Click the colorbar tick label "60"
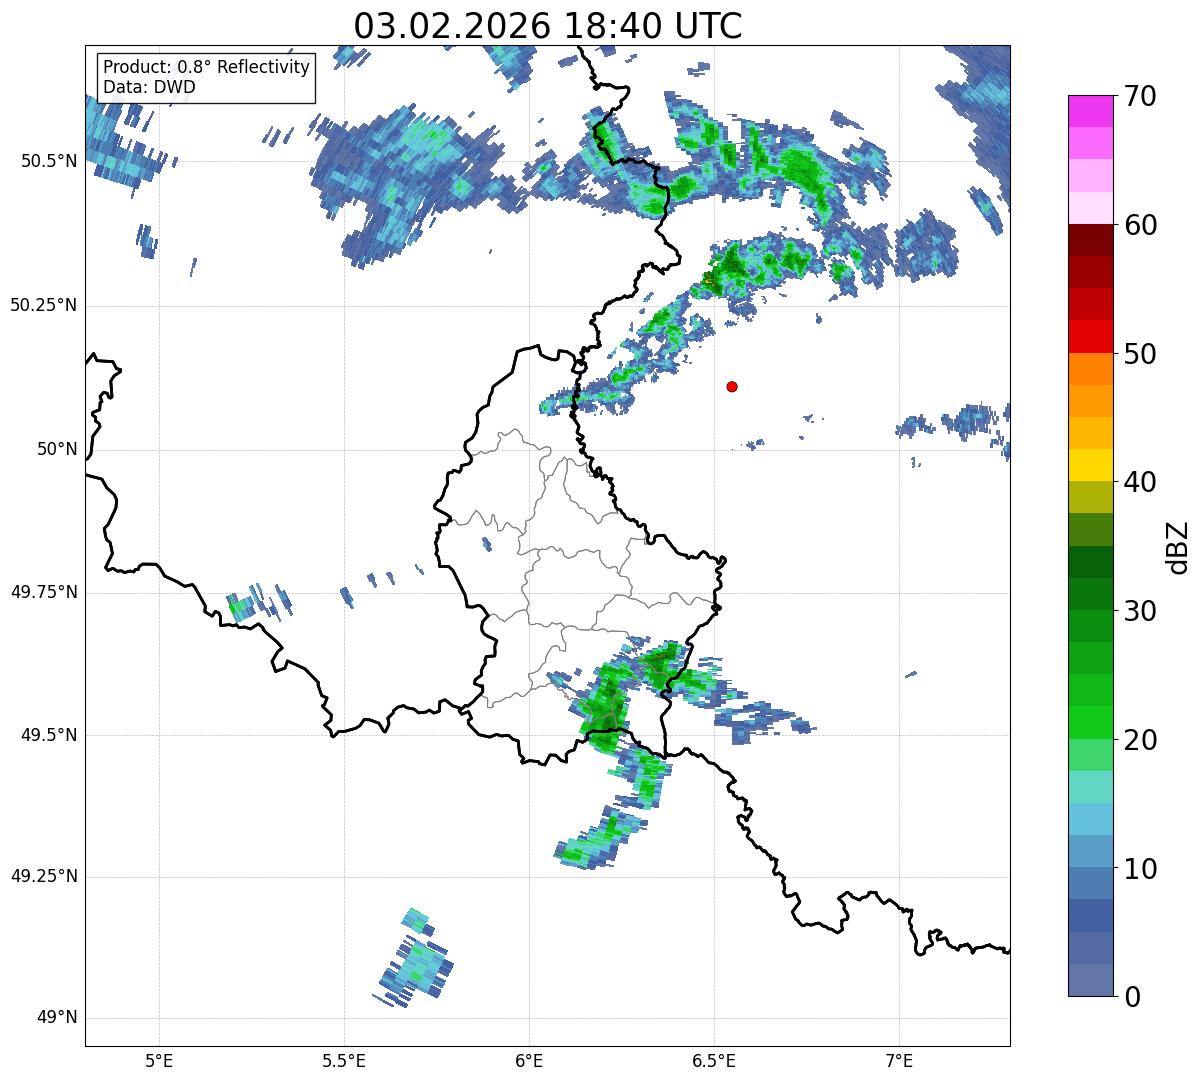Viewport: 1202px width, 1081px height. [1140, 225]
